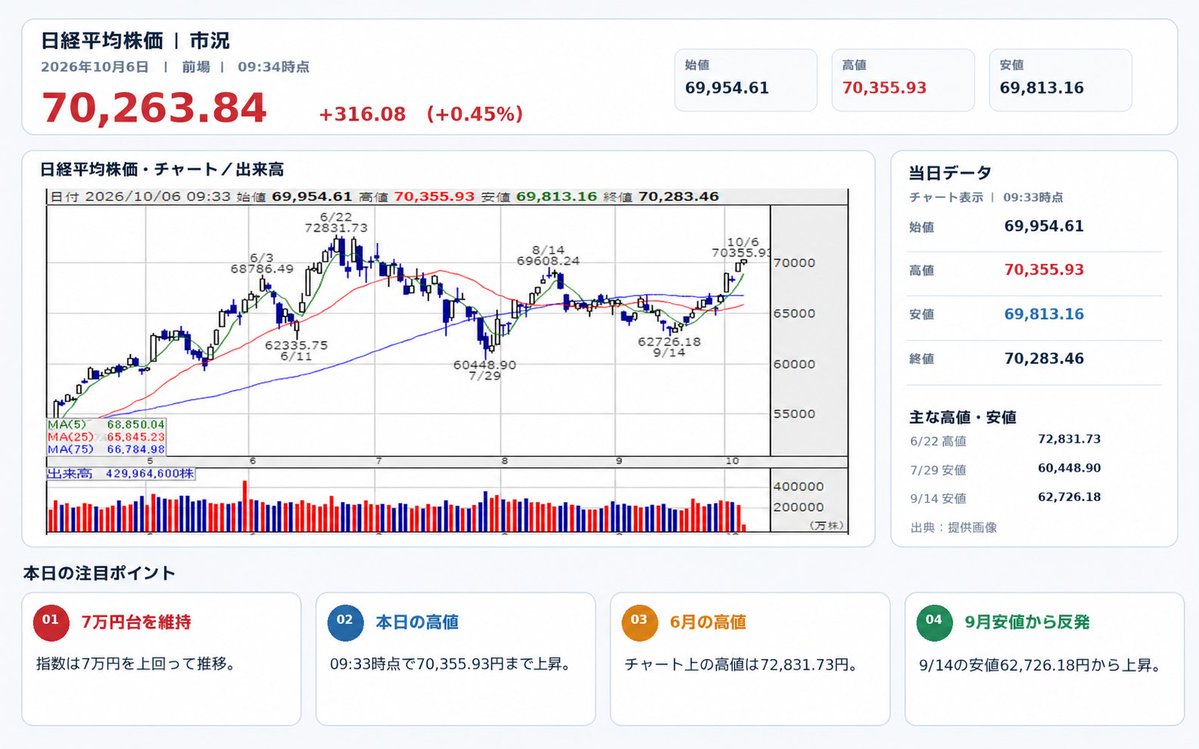Click the chart header 終値 70,283.46
The height and width of the screenshot is (749, 1199).
[x=661, y=196]
